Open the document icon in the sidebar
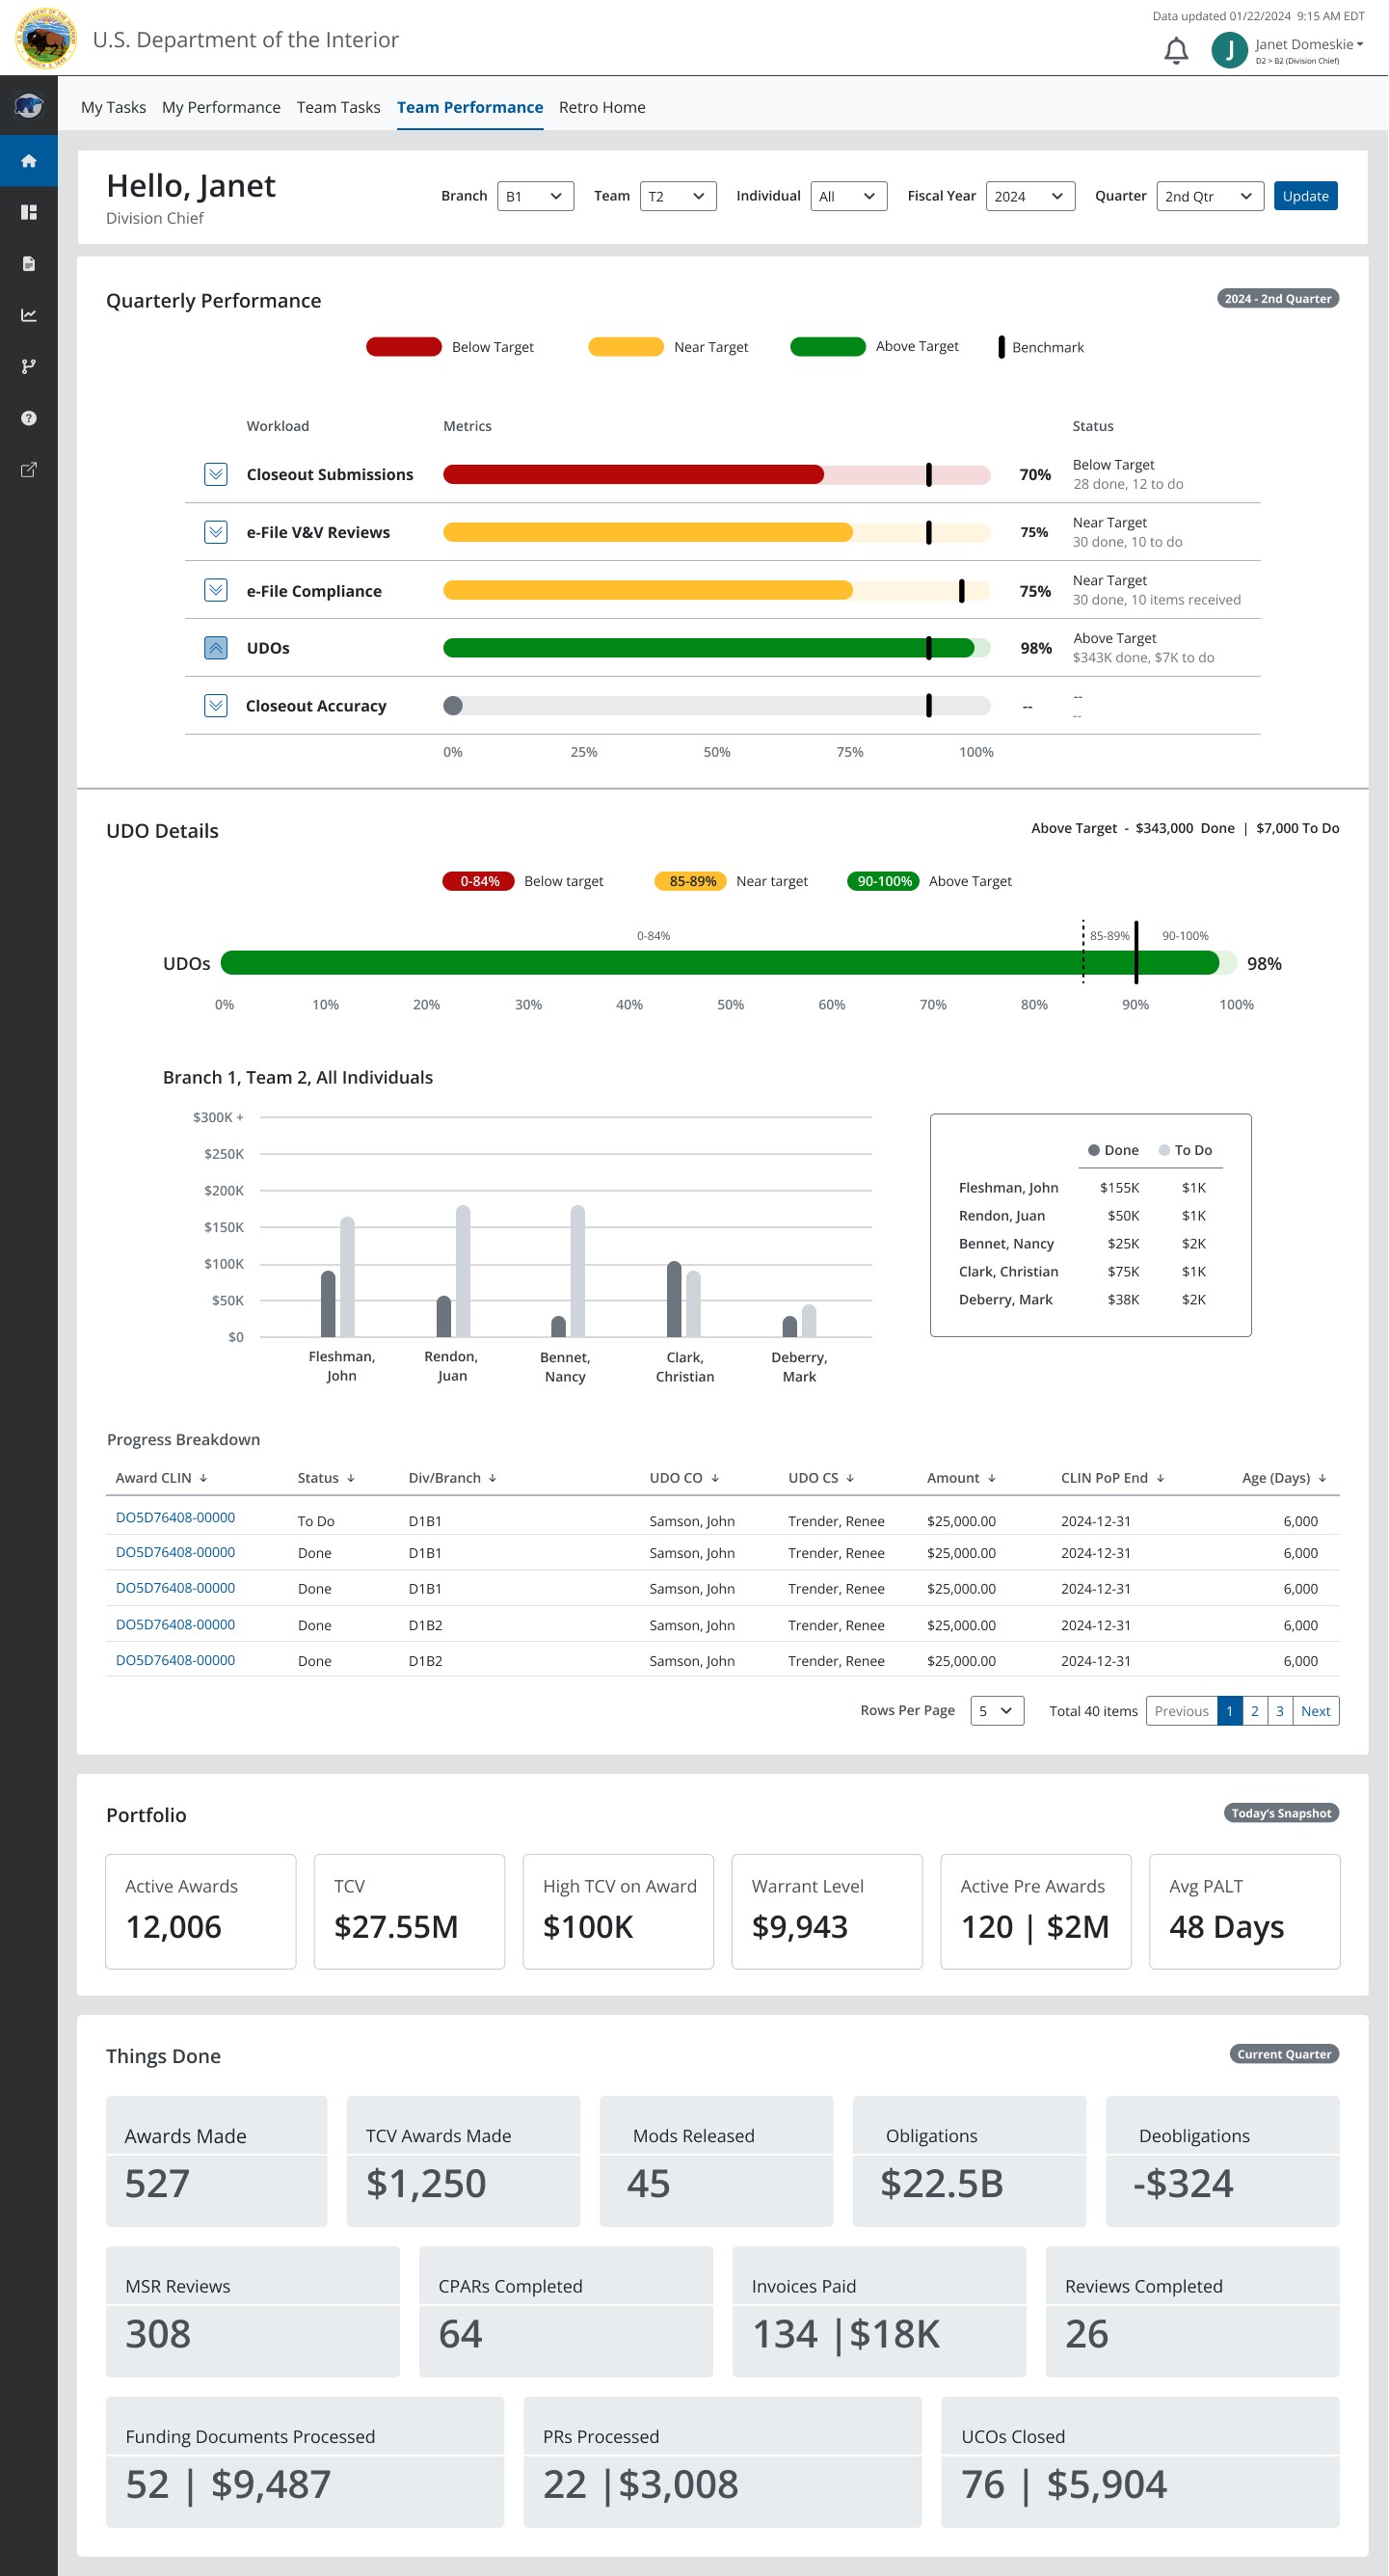1389x2576 pixels. click(29, 264)
